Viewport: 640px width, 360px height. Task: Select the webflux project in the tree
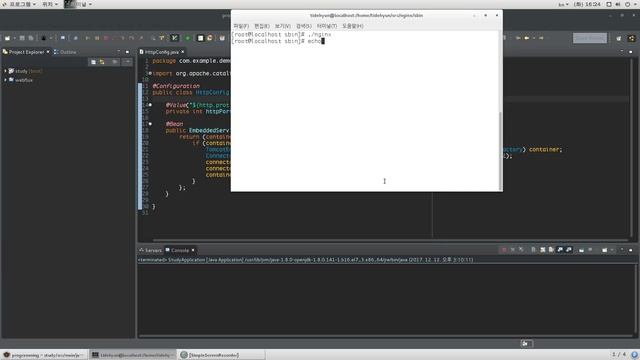(x=21, y=80)
